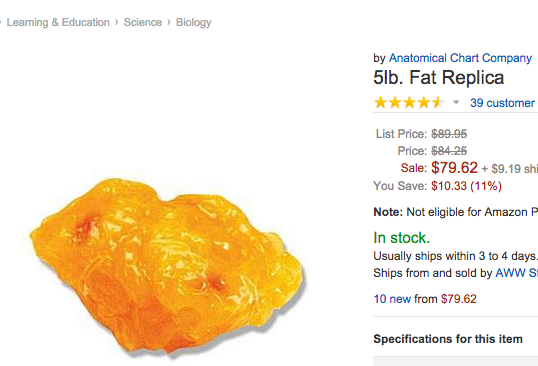This screenshot has height=366, width=538.
Task: View the 10 new offers link
Action: click(392, 299)
